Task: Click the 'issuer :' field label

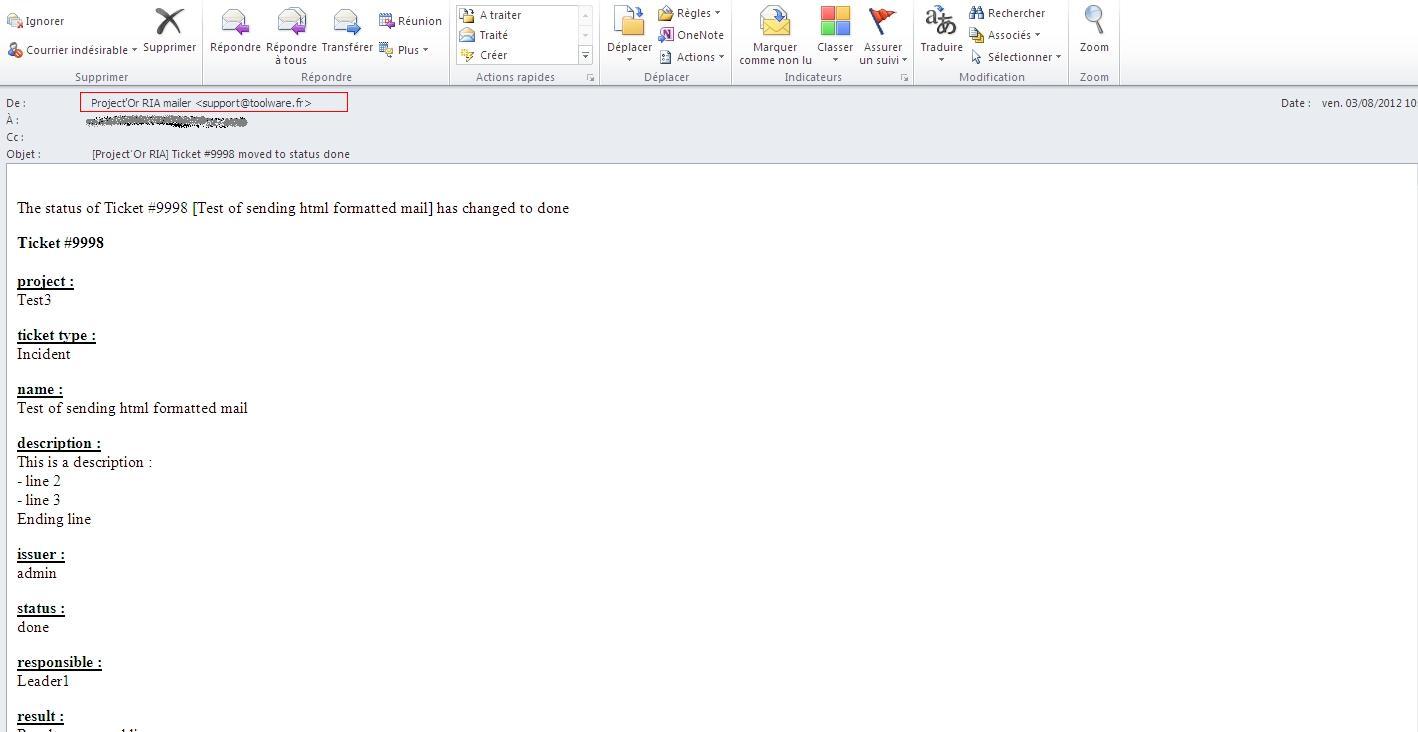Action: (41, 554)
